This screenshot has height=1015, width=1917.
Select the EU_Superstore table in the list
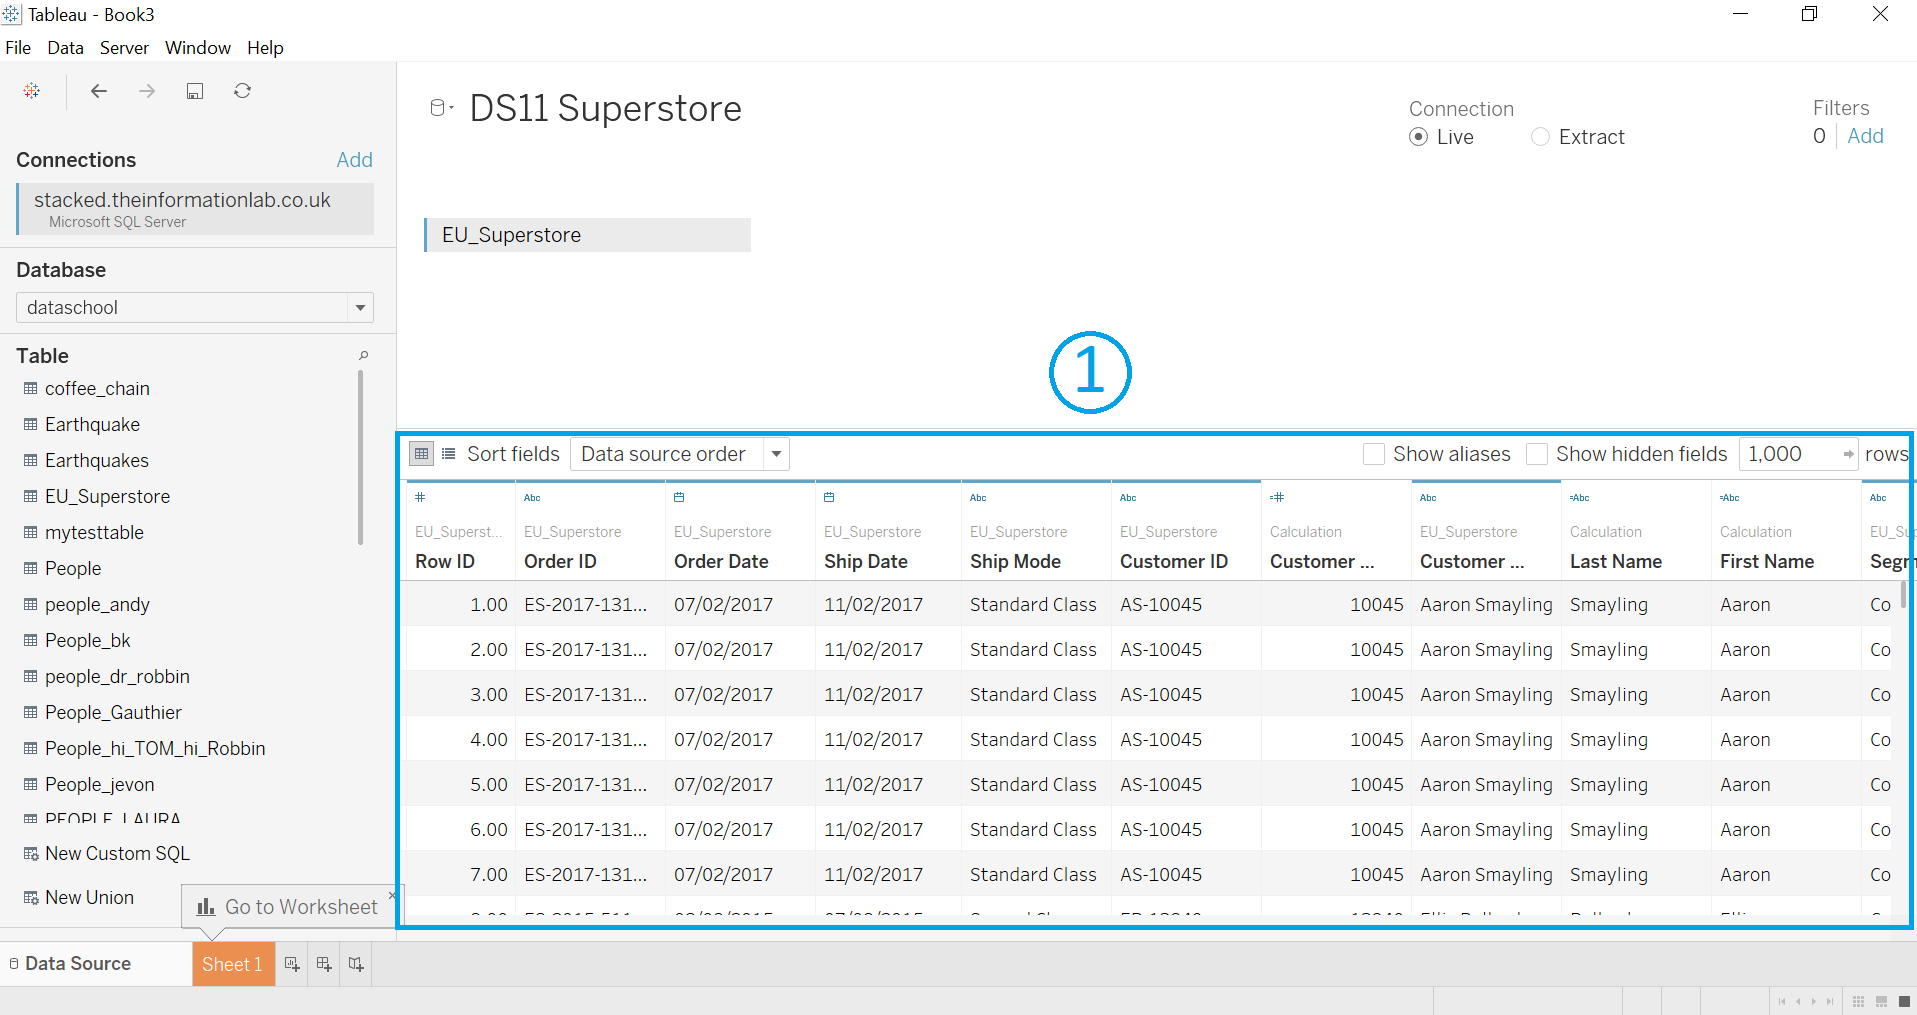coord(107,496)
